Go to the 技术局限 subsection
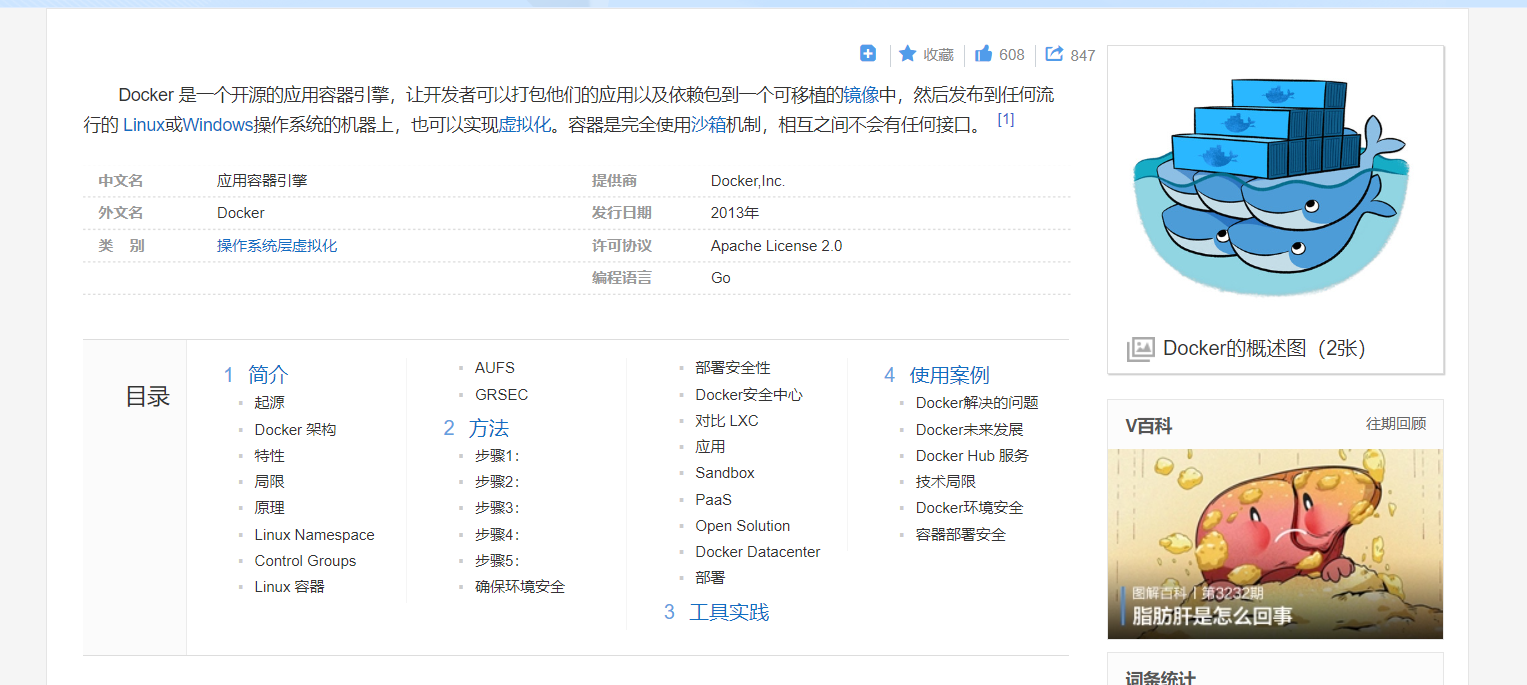This screenshot has height=685, width=1527. click(946, 481)
